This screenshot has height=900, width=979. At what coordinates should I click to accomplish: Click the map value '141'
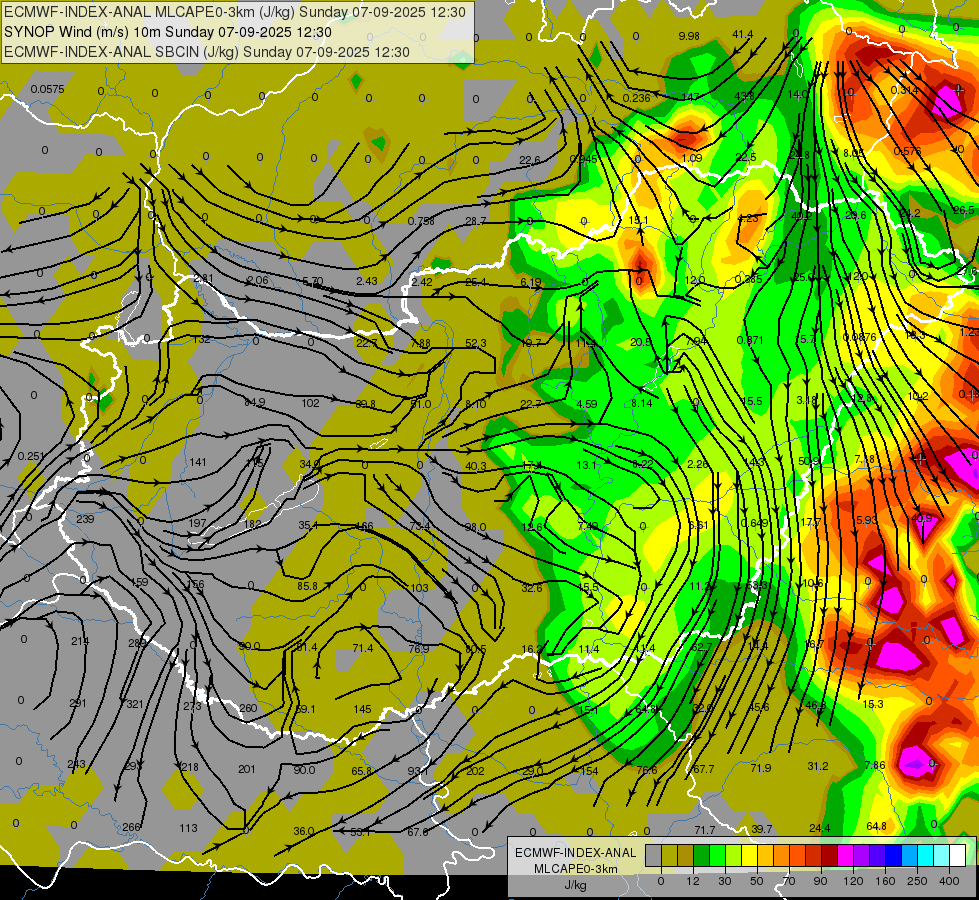click(x=198, y=462)
